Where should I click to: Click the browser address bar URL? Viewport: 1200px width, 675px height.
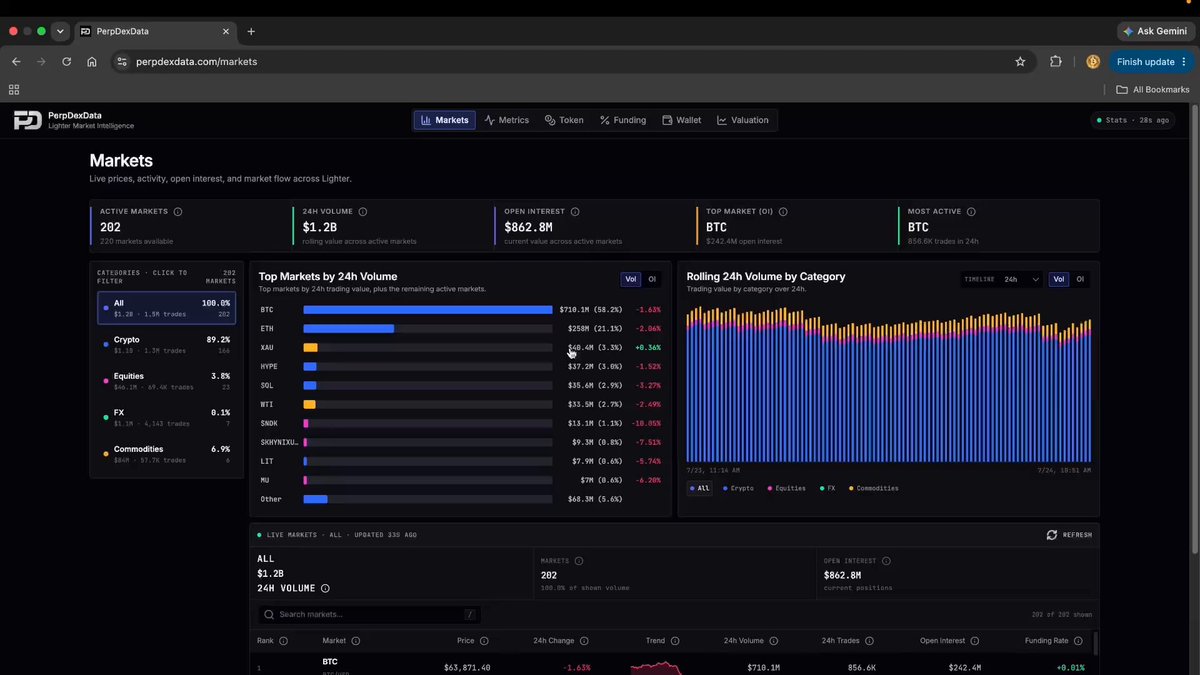coord(196,62)
